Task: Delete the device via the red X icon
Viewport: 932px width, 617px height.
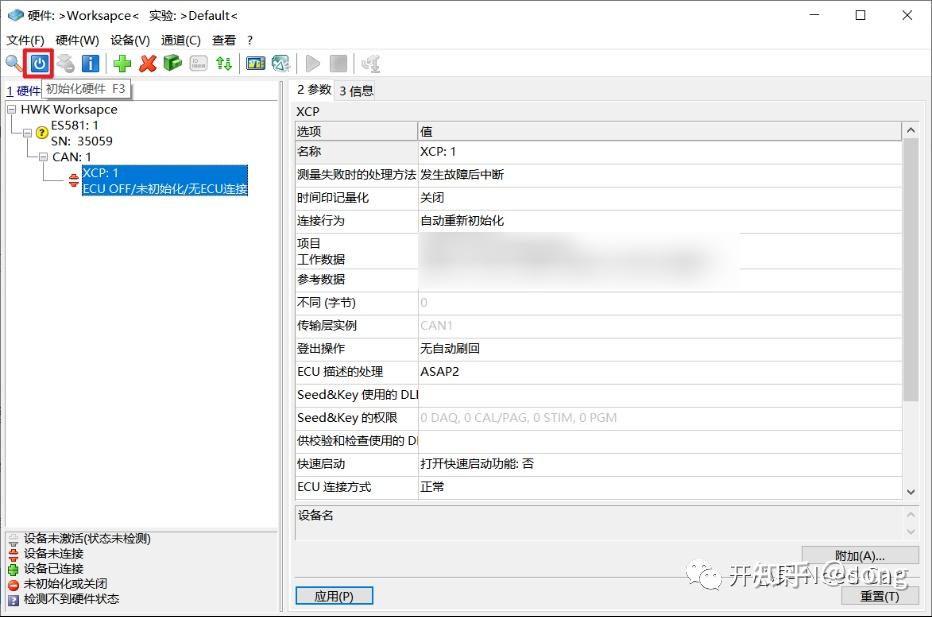Action: click(x=146, y=63)
